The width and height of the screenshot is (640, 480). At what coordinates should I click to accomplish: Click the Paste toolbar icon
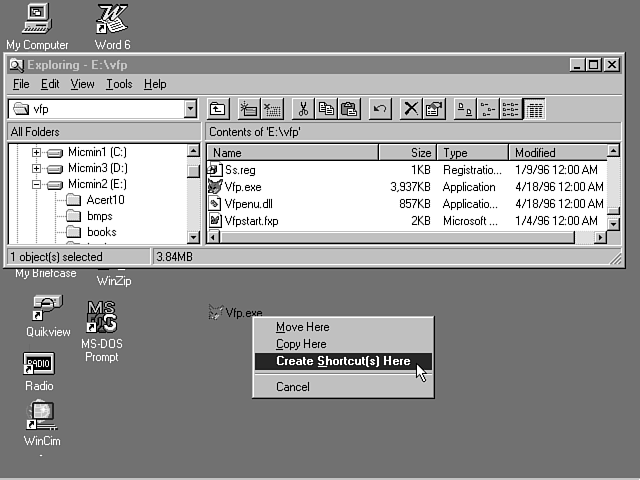pyautogui.click(x=349, y=109)
